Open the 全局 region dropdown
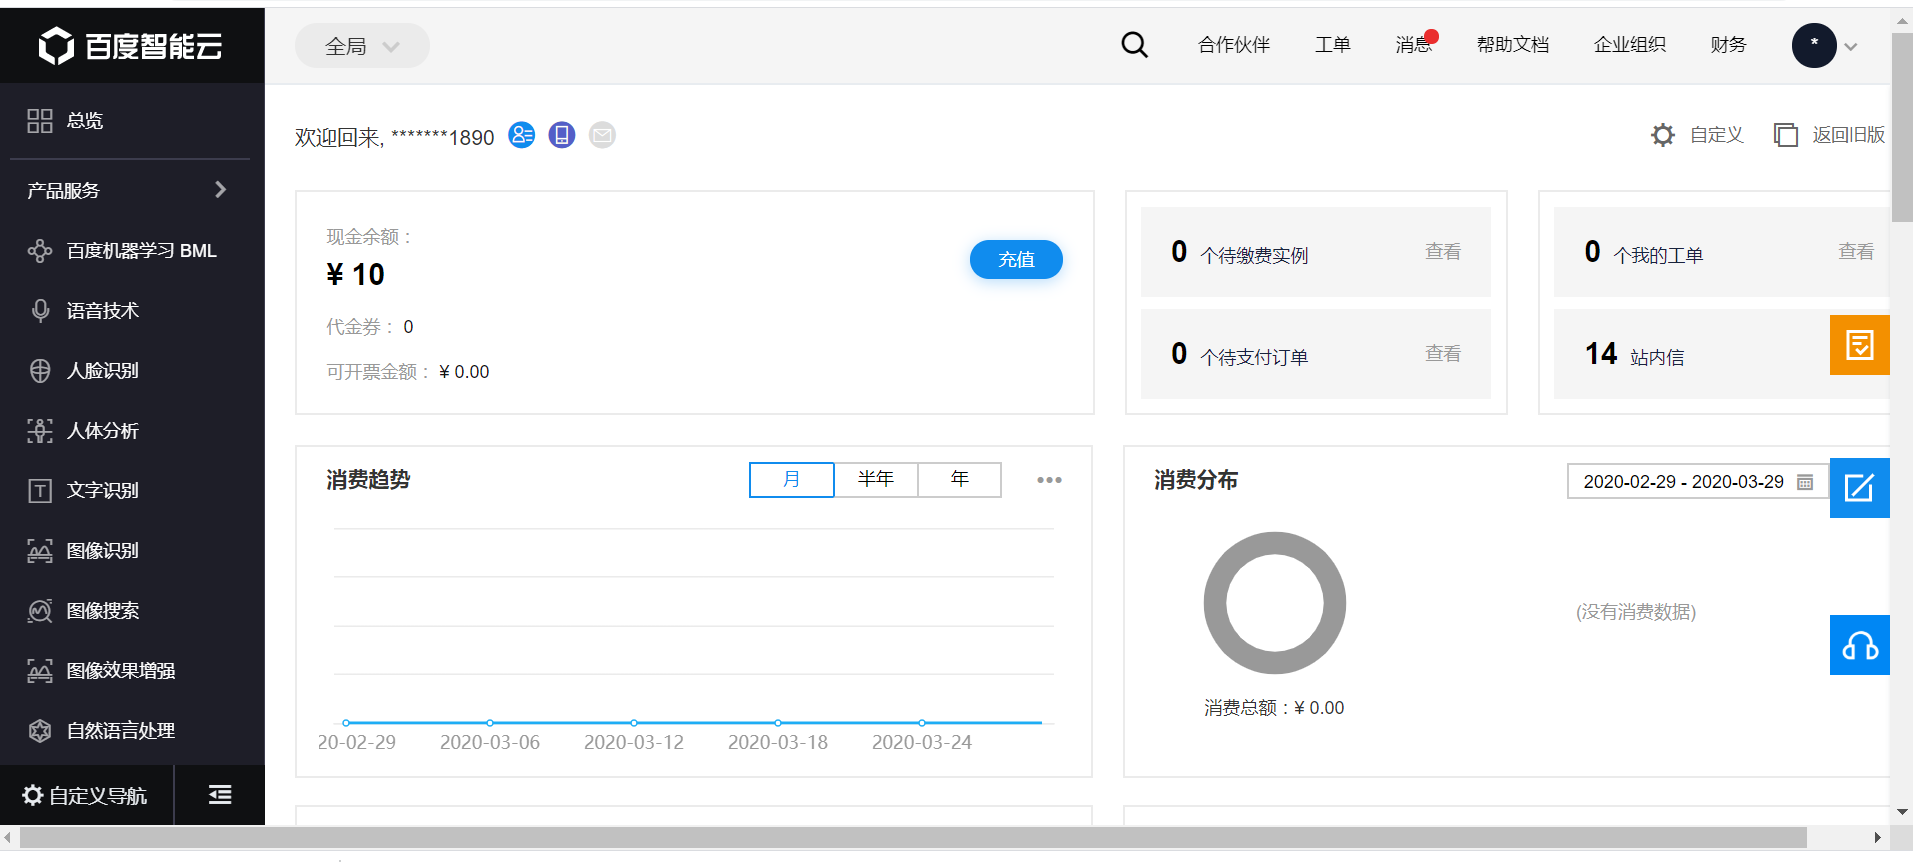Screen dimensions: 1913x862 pyautogui.click(x=362, y=46)
